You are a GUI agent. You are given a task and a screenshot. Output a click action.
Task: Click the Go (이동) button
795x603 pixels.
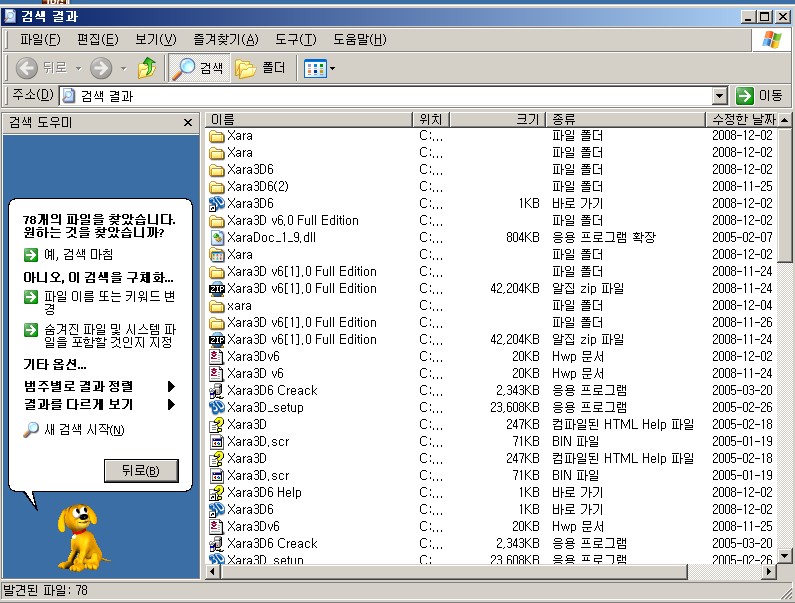(760, 95)
